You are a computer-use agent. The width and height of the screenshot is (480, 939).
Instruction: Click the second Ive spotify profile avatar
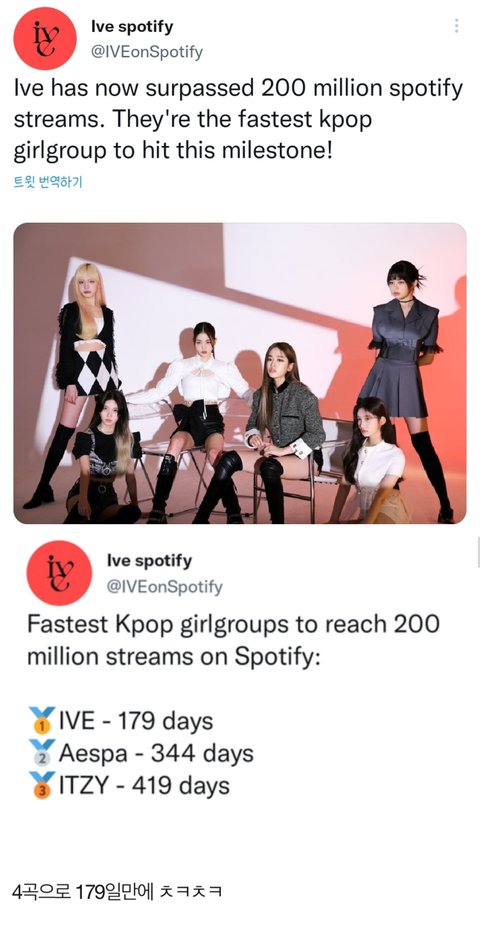[x=59, y=573]
